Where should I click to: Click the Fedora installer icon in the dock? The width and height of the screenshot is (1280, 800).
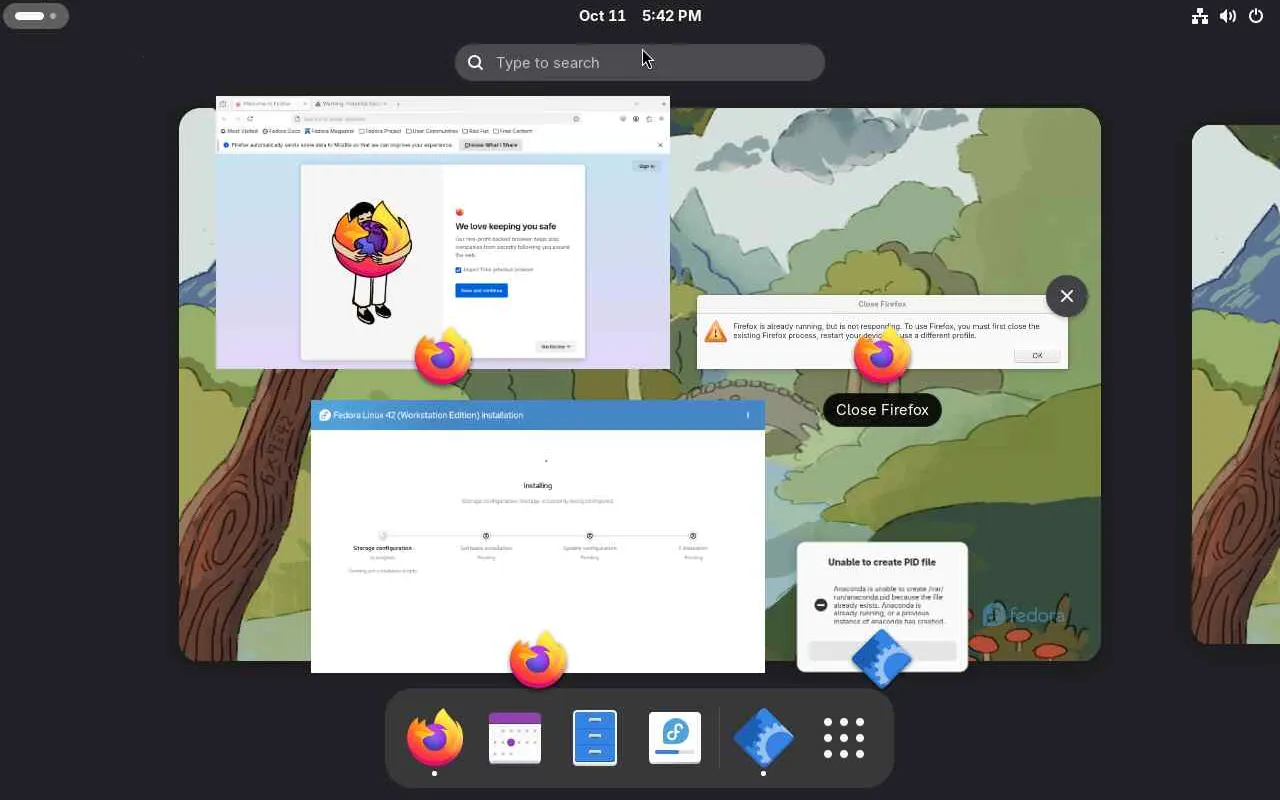pyautogui.click(x=675, y=738)
